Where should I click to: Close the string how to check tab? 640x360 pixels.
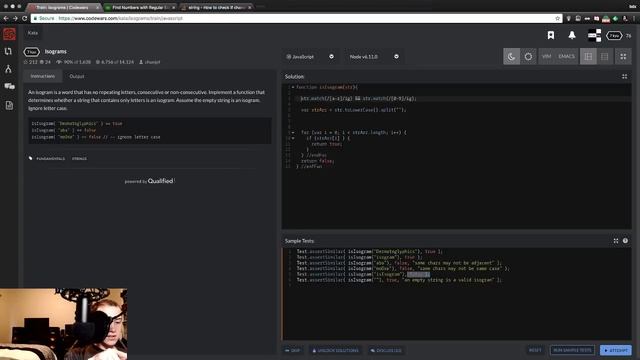249,7
